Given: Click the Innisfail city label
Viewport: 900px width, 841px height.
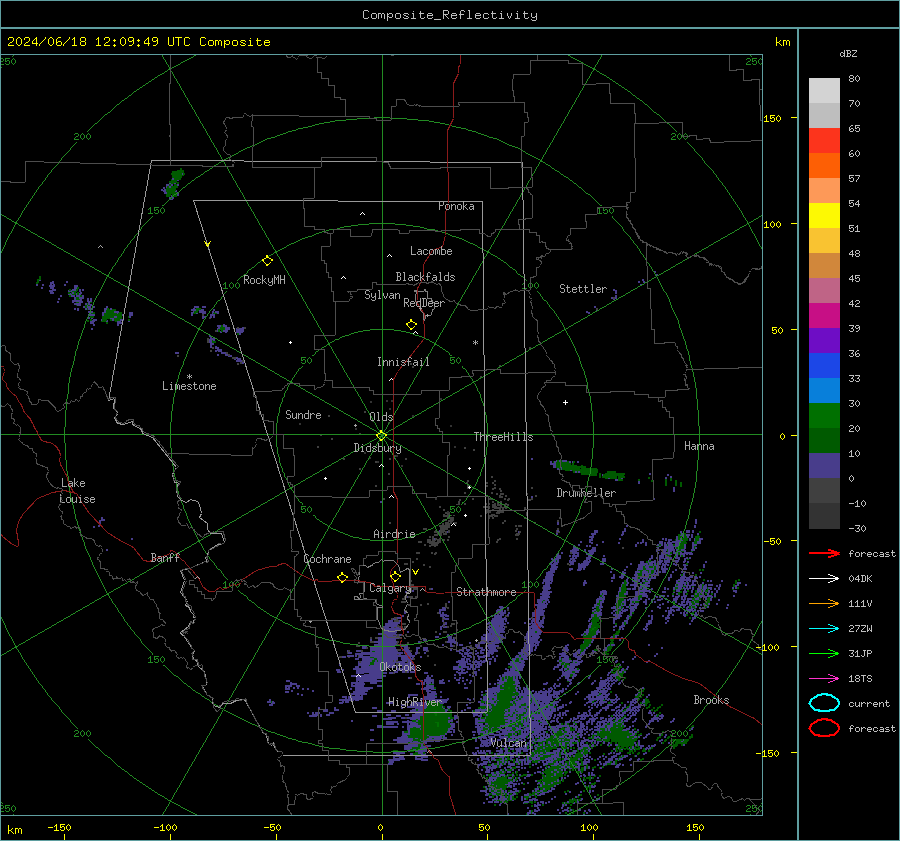Looking at the screenshot, I should click(x=403, y=362).
